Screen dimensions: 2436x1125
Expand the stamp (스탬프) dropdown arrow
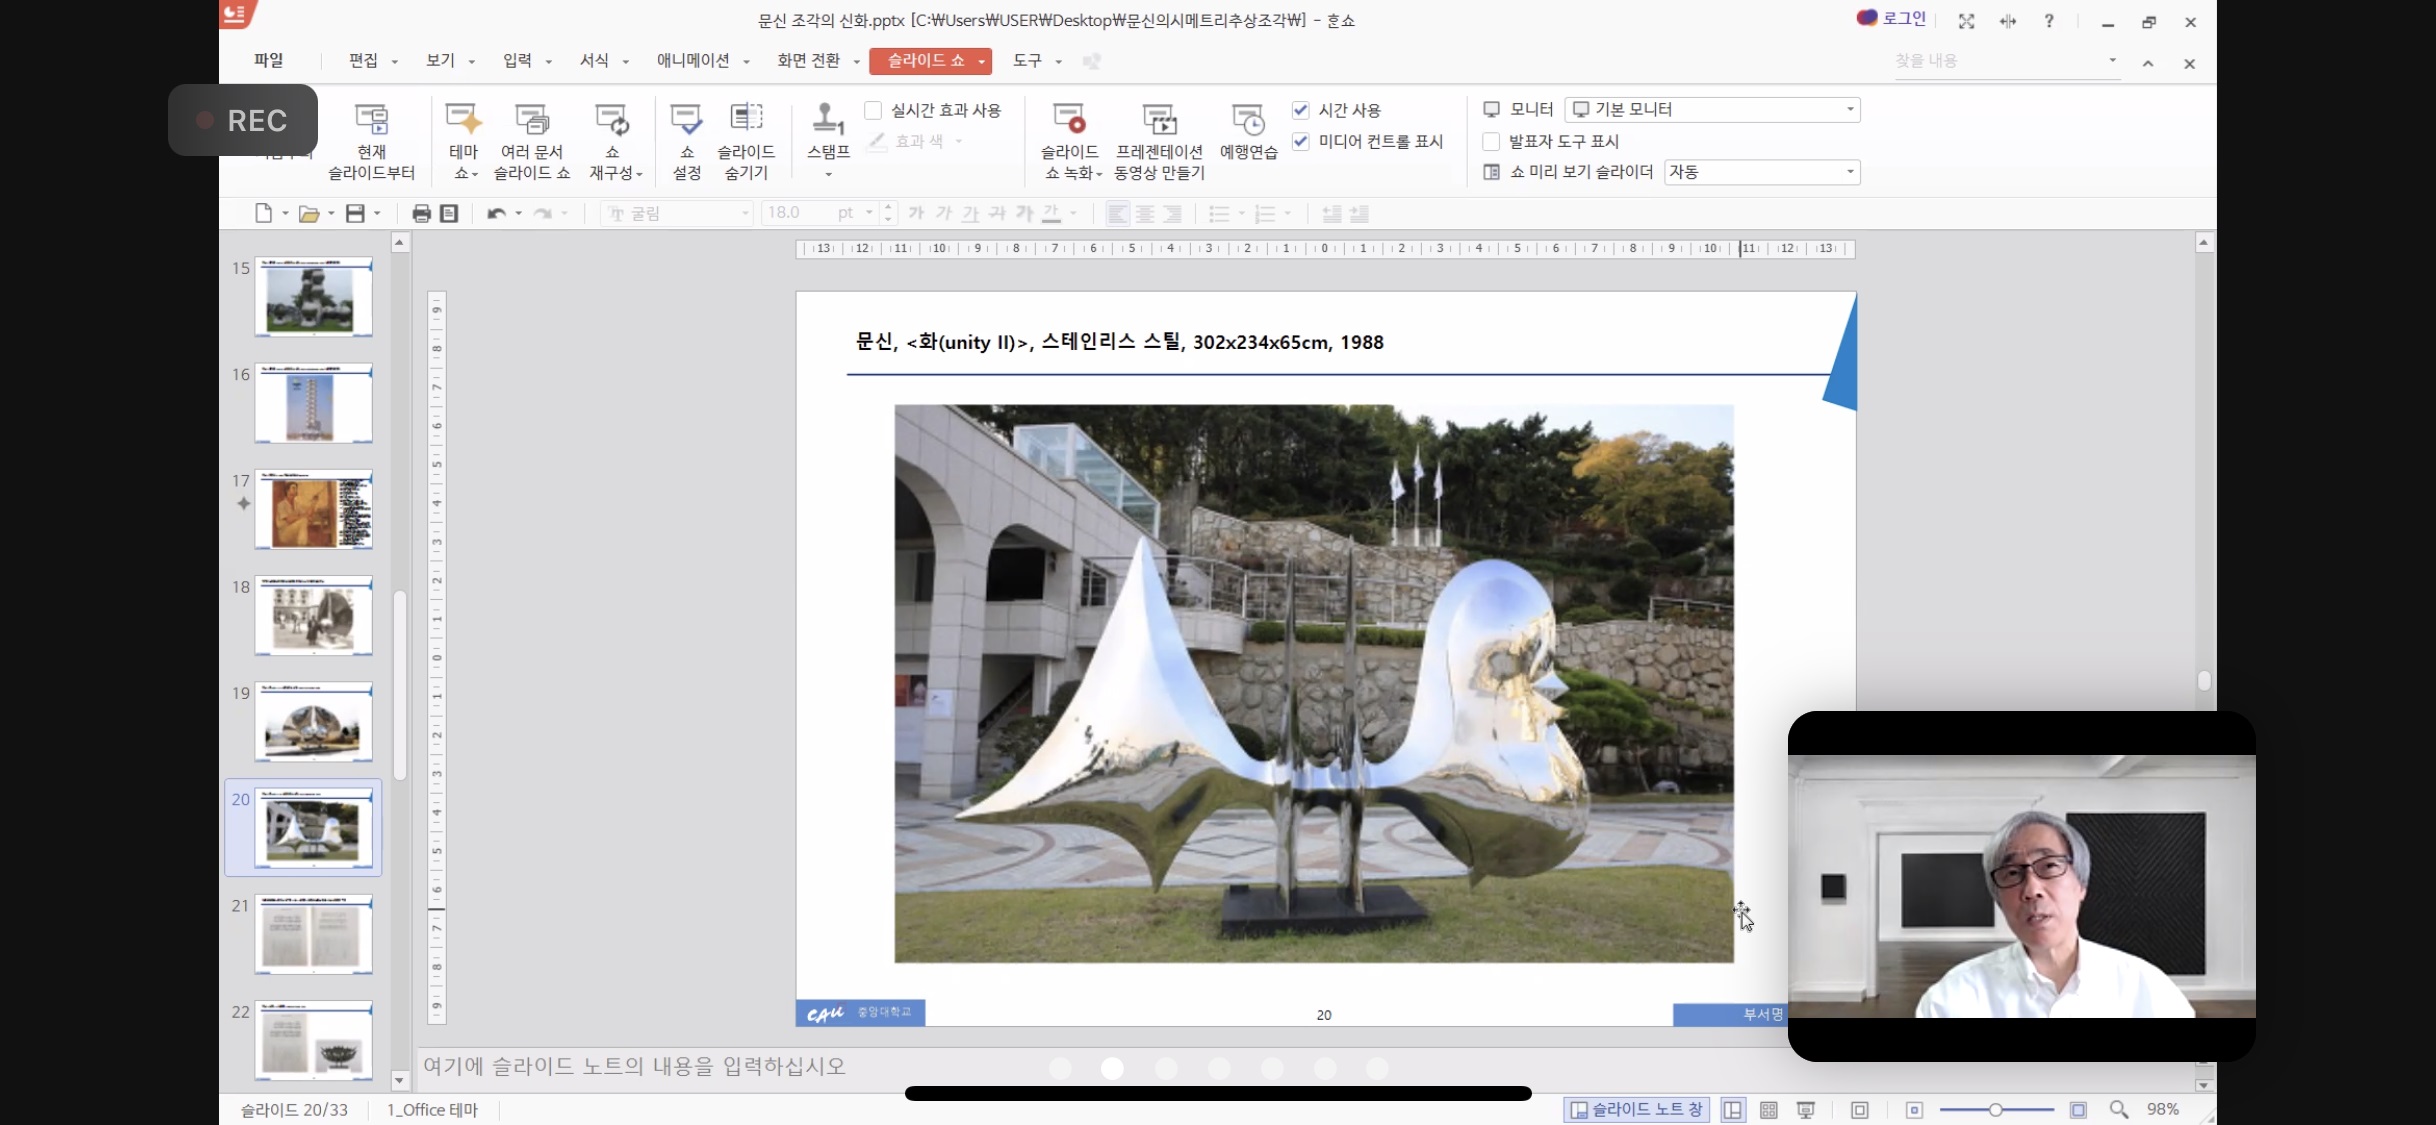click(828, 175)
